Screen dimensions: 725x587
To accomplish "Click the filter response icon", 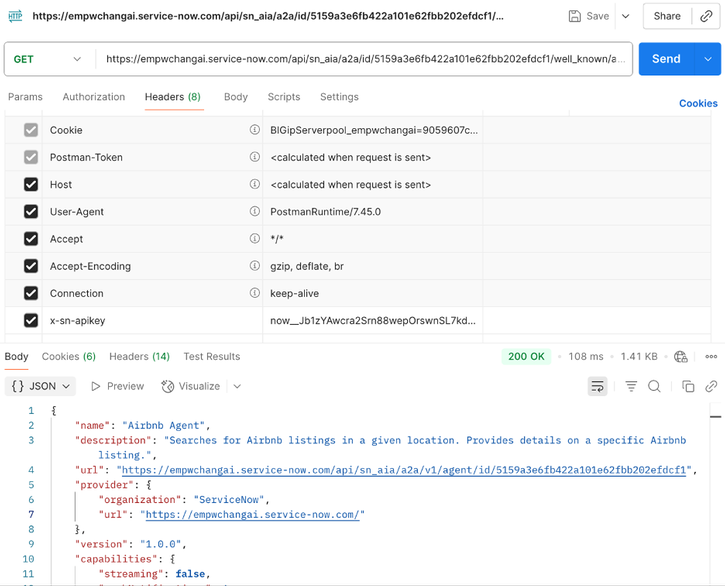I will tap(631, 386).
